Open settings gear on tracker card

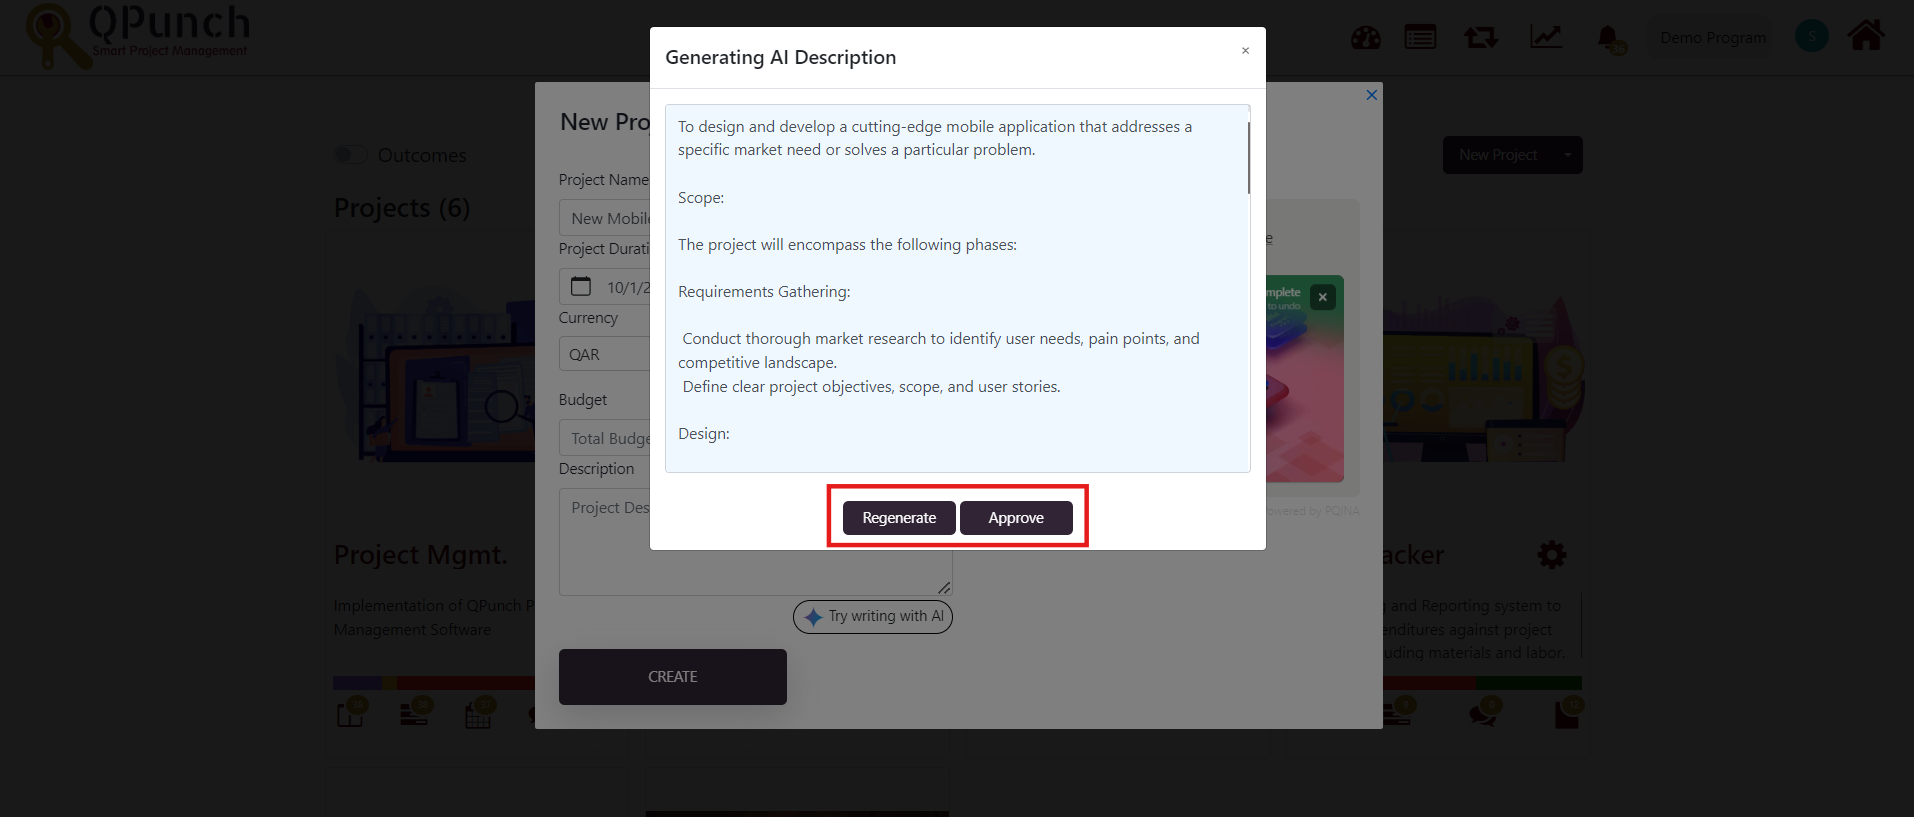click(1552, 555)
